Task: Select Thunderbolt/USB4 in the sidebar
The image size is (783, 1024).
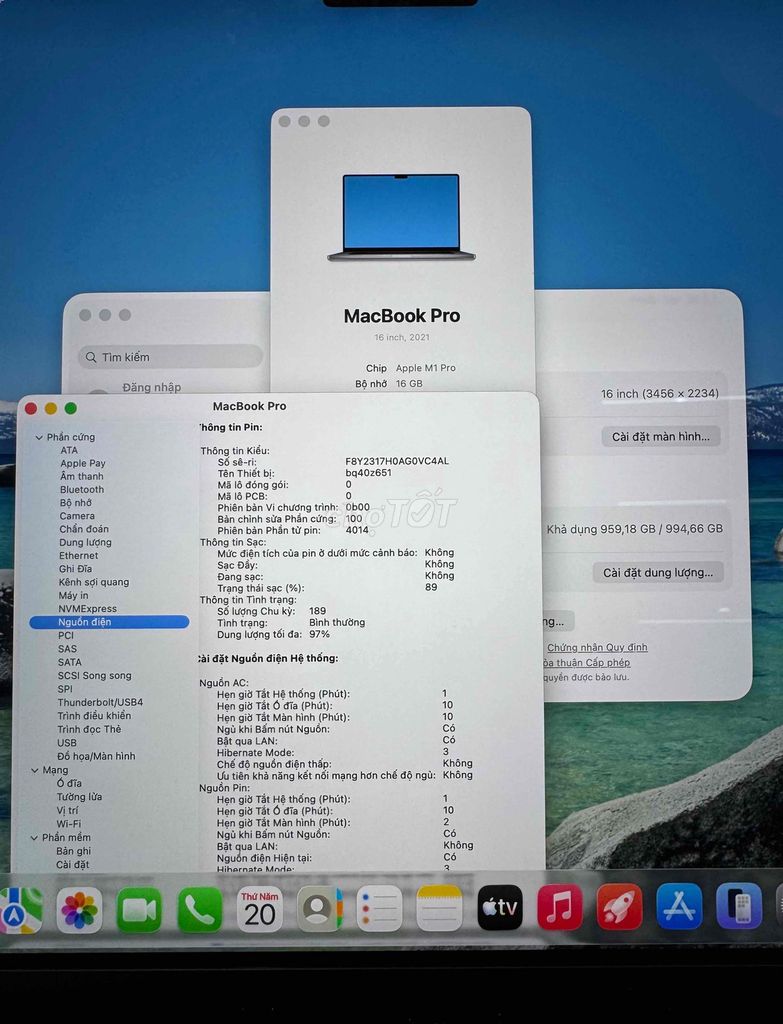Action: pos(100,703)
